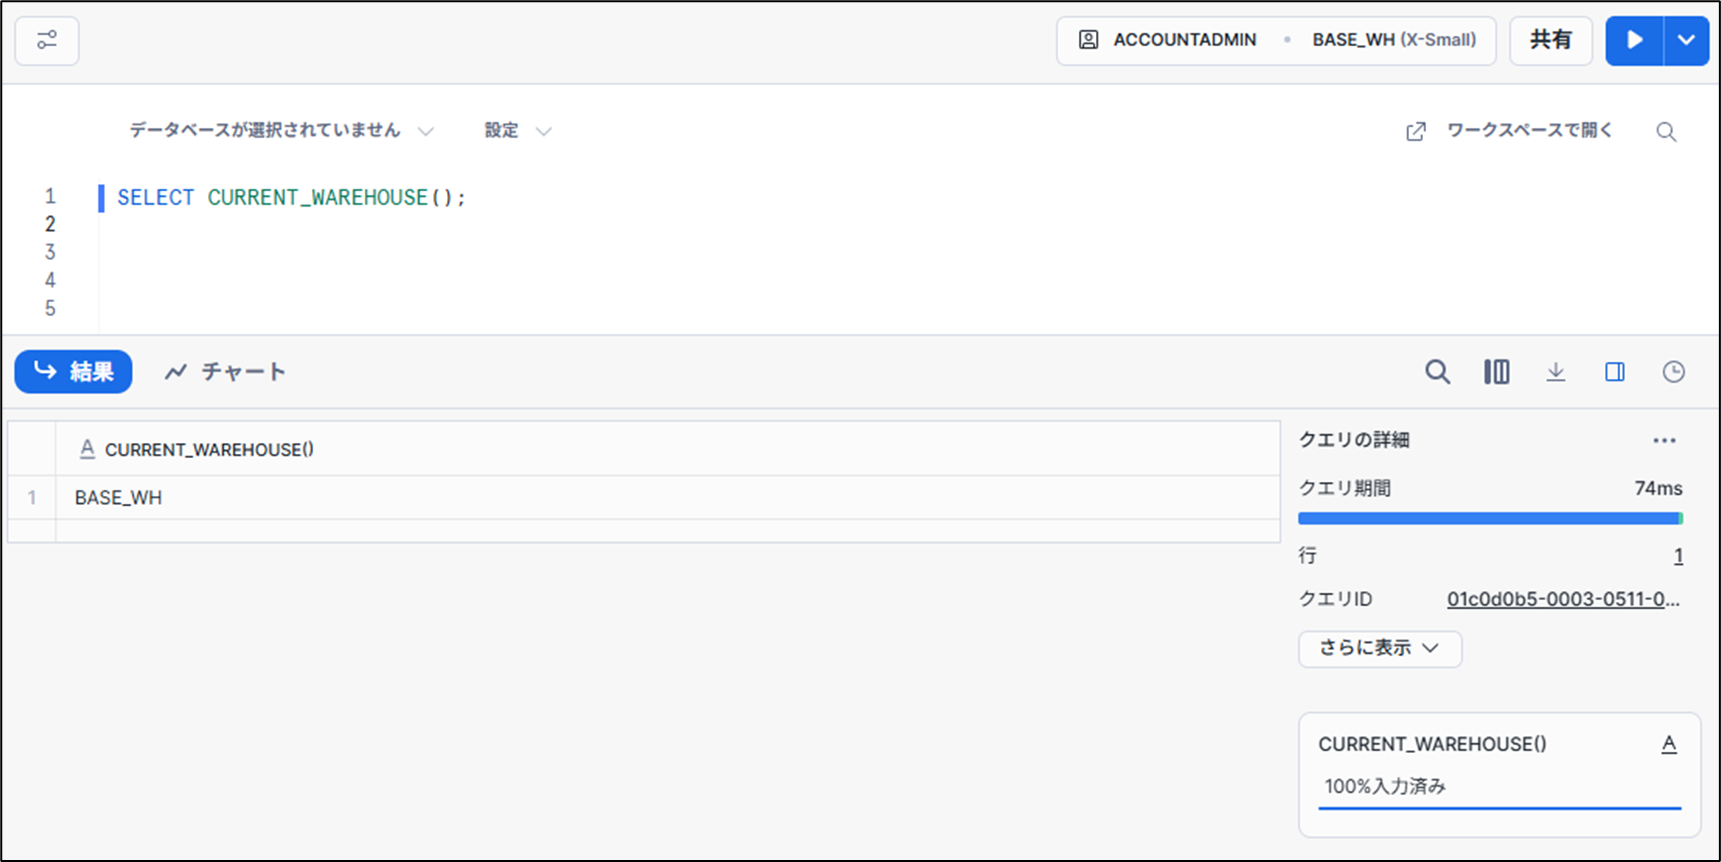
Task: Open the クエリID 01c0d0b5-0003-0511-0... link
Action: pyautogui.click(x=1563, y=600)
